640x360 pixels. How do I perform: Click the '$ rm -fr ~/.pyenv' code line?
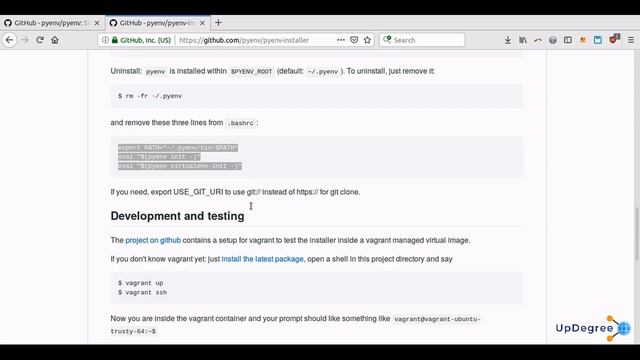point(150,96)
